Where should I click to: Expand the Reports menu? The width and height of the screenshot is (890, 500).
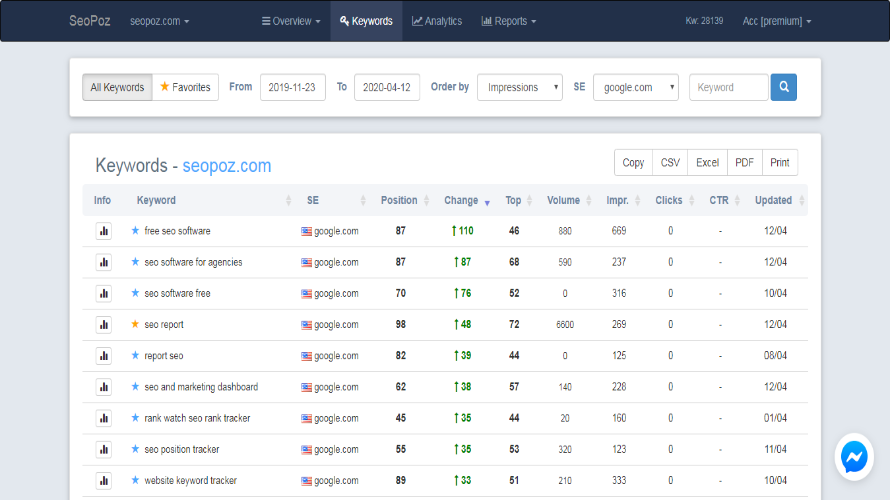[x=509, y=21]
